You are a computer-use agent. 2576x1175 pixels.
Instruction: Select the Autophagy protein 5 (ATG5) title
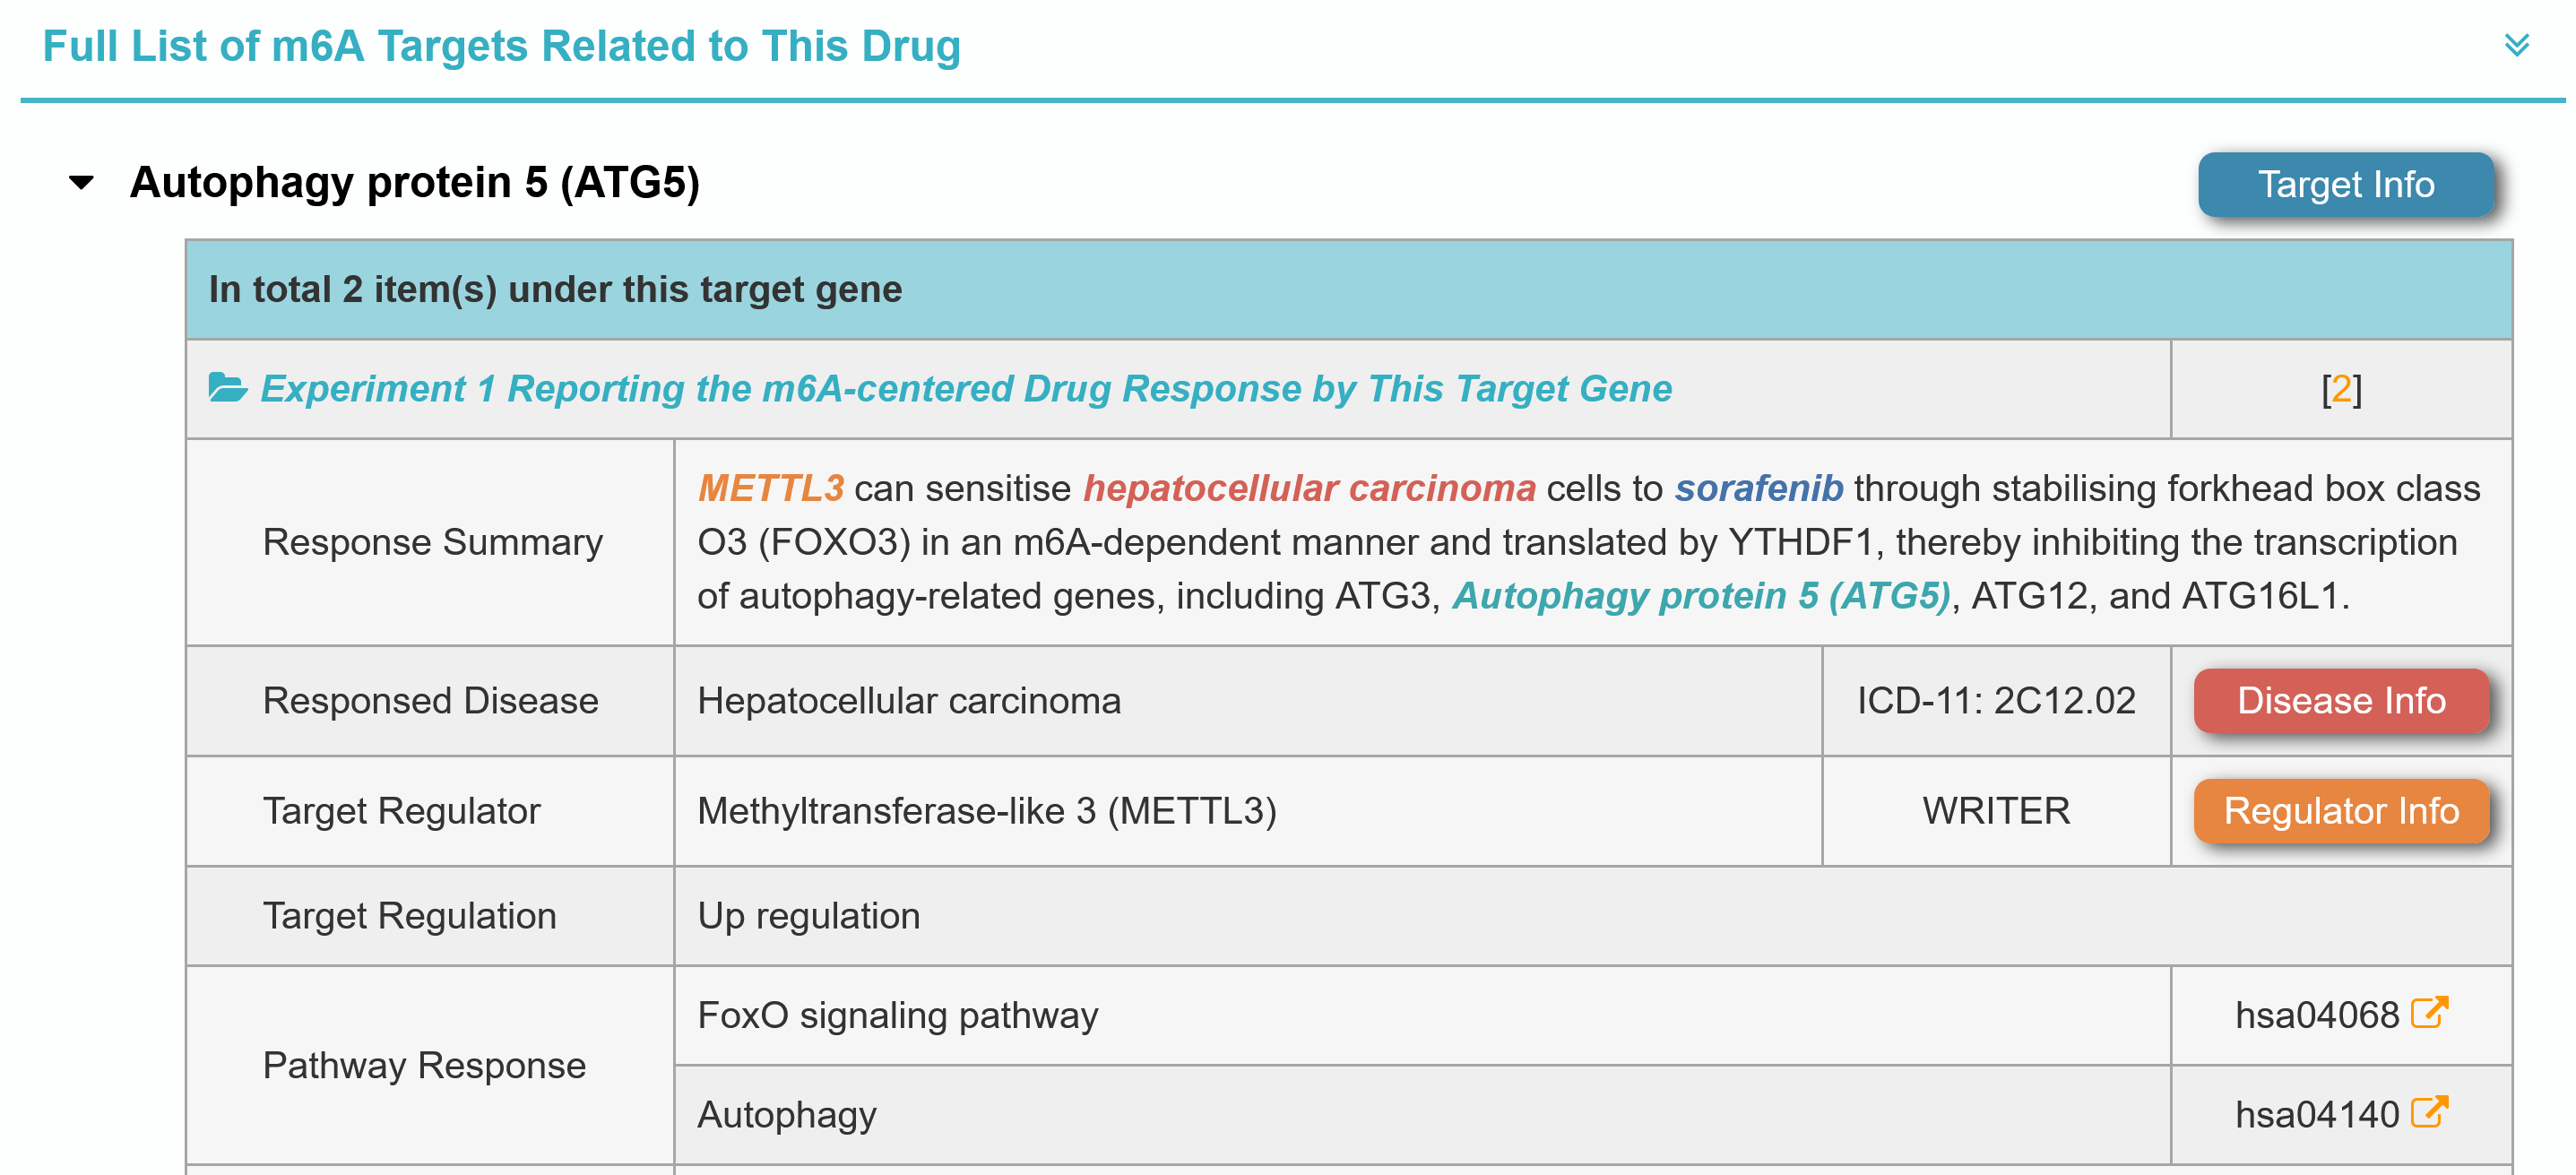coord(414,183)
